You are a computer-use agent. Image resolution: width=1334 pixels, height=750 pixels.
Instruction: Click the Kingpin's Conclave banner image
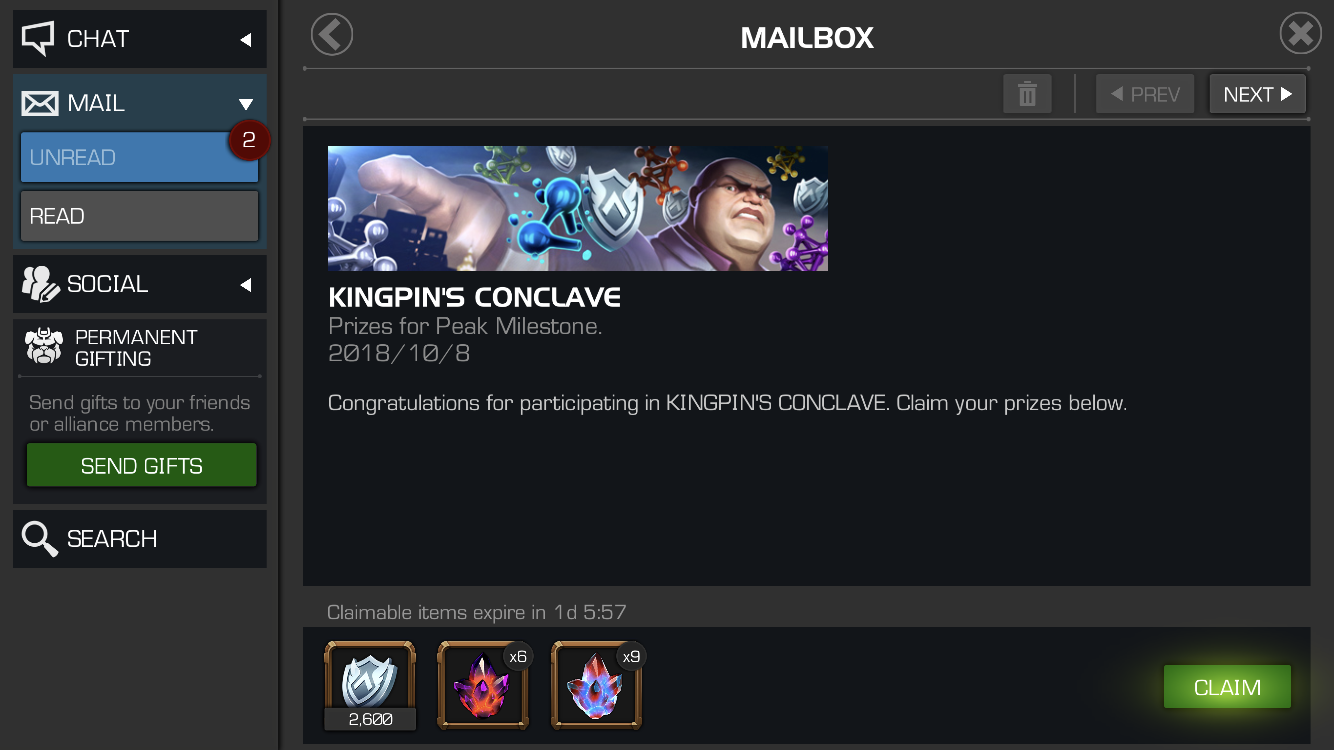coord(578,208)
